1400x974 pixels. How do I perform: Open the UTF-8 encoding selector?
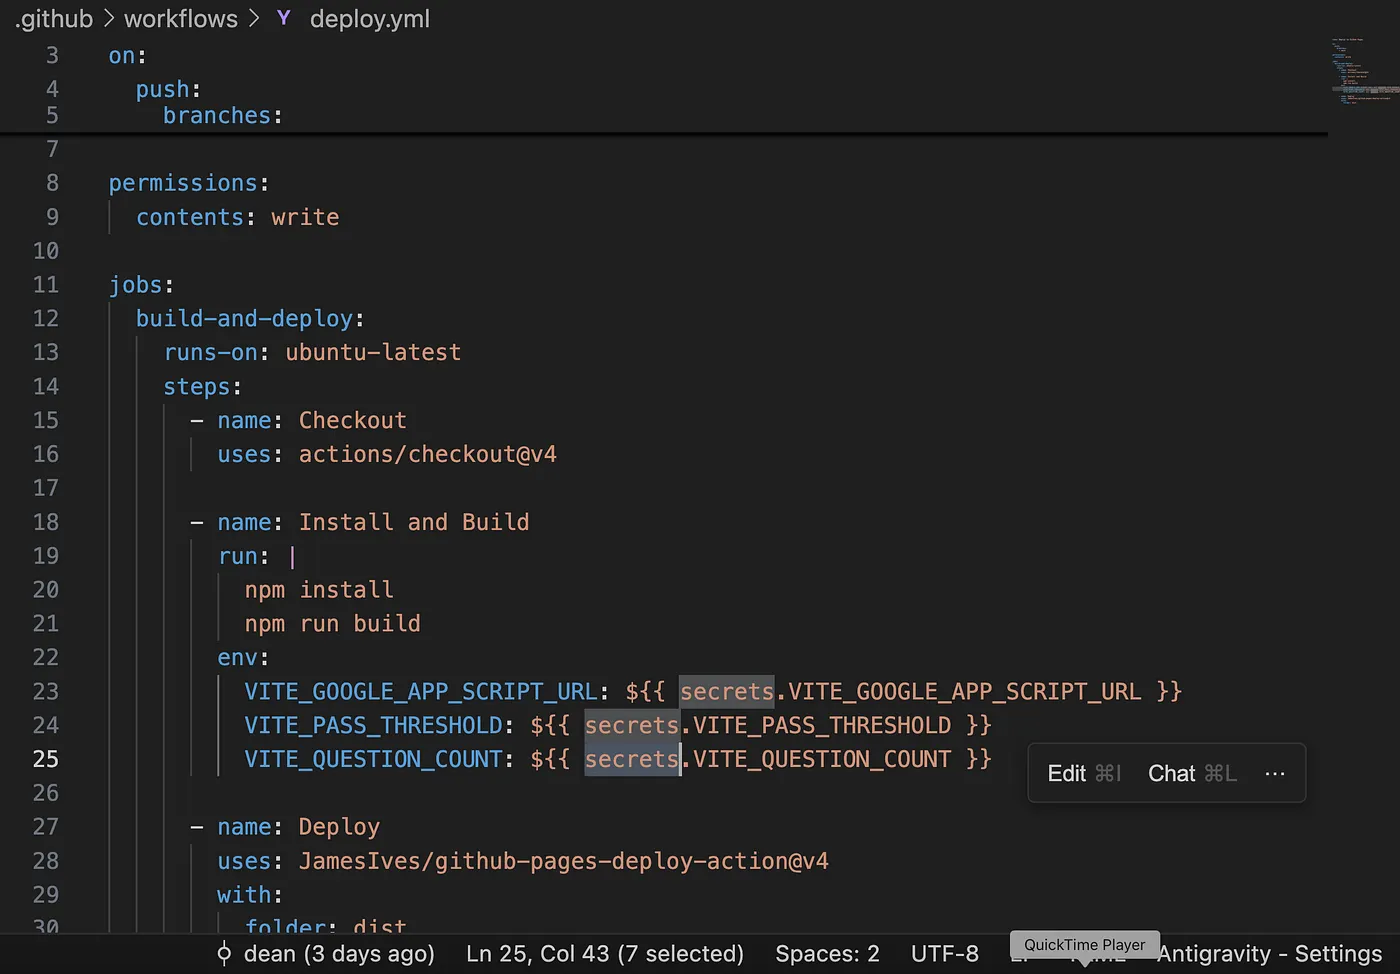[x=945, y=954]
